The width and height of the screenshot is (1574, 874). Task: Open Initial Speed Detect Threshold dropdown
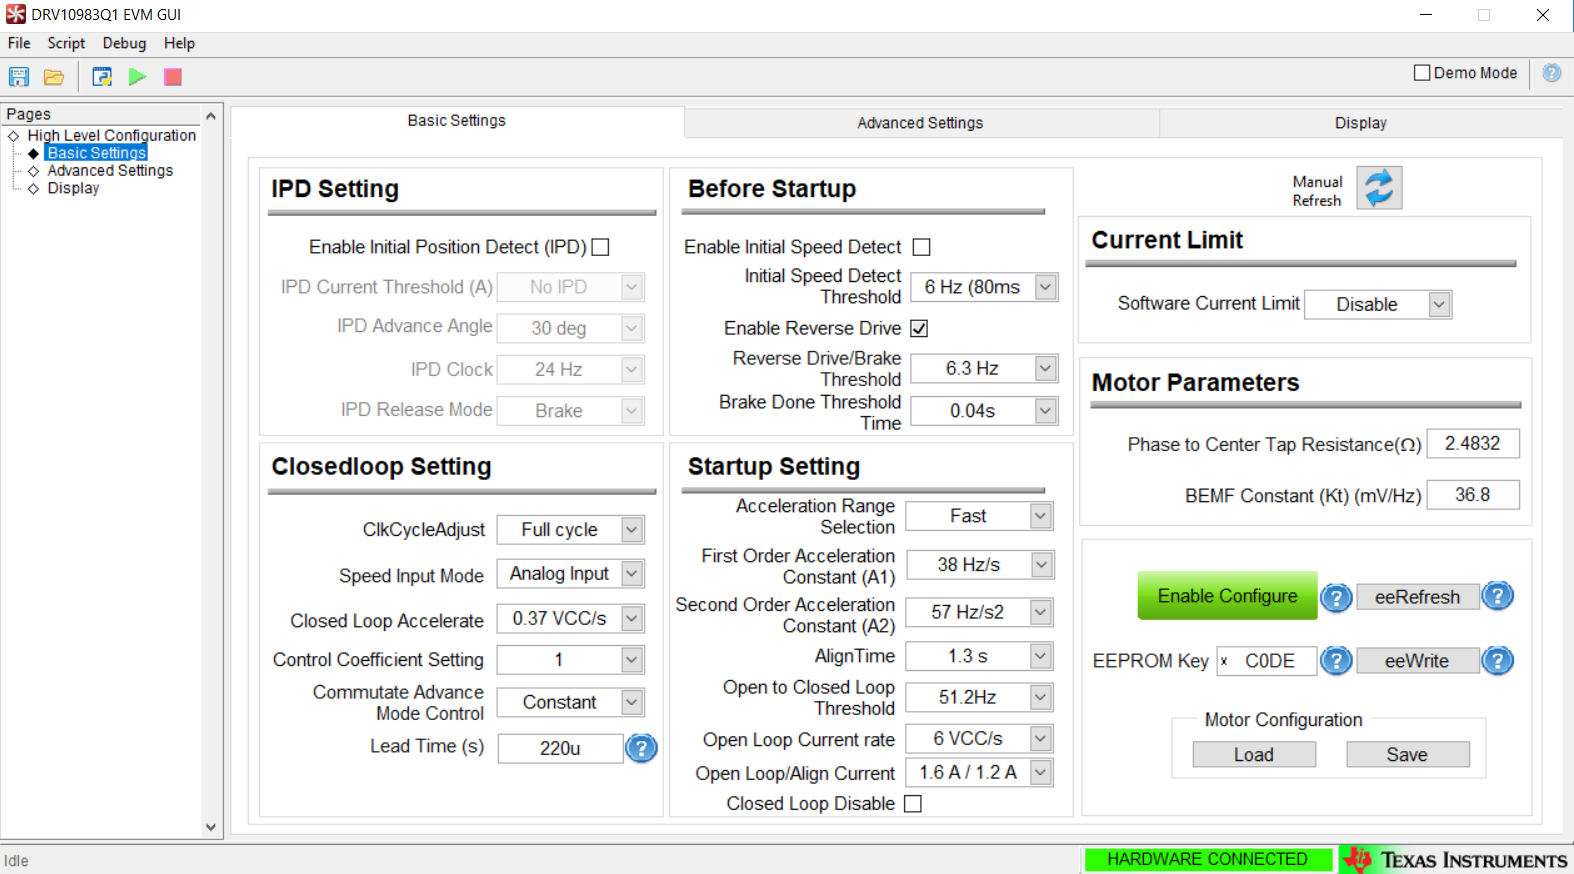pyautogui.click(x=984, y=288)
